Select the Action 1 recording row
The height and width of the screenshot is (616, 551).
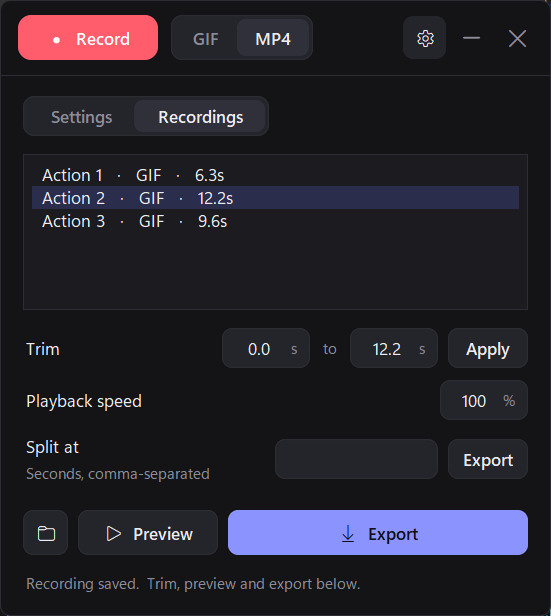click(275, 175)
